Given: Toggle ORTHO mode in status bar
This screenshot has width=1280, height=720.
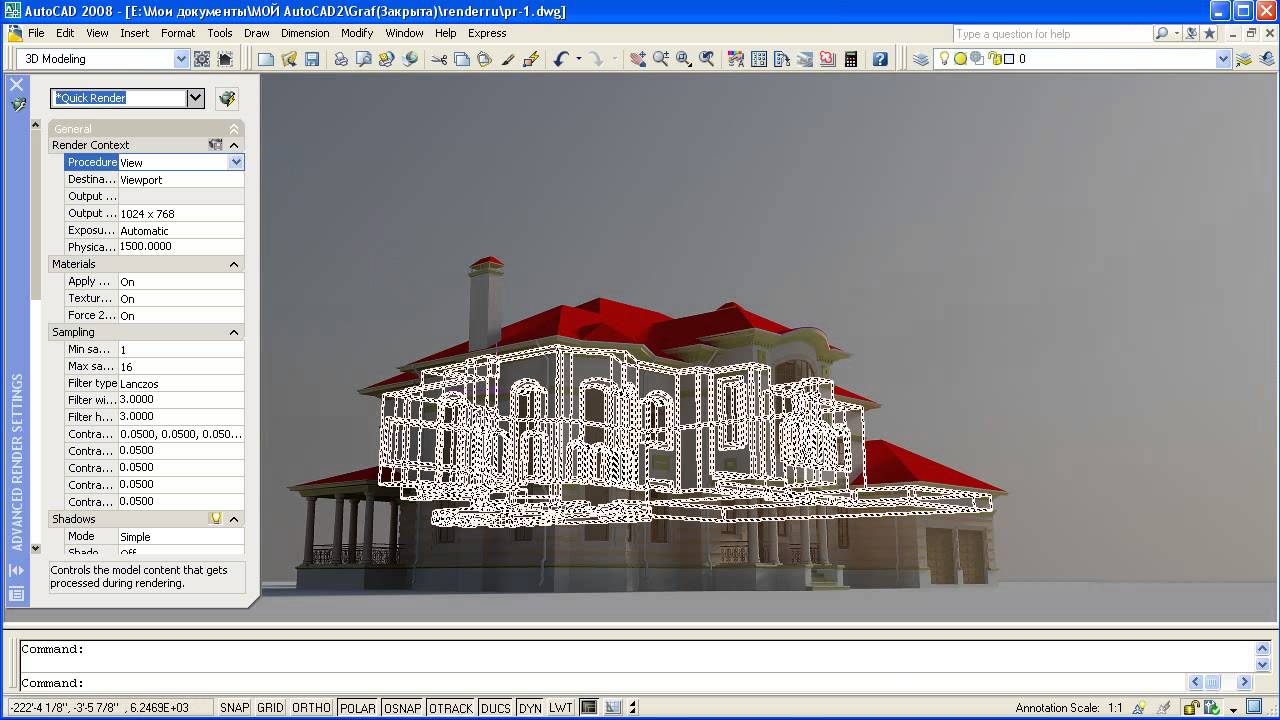Looking at the screenshot, I should click(x=311, y=708).
